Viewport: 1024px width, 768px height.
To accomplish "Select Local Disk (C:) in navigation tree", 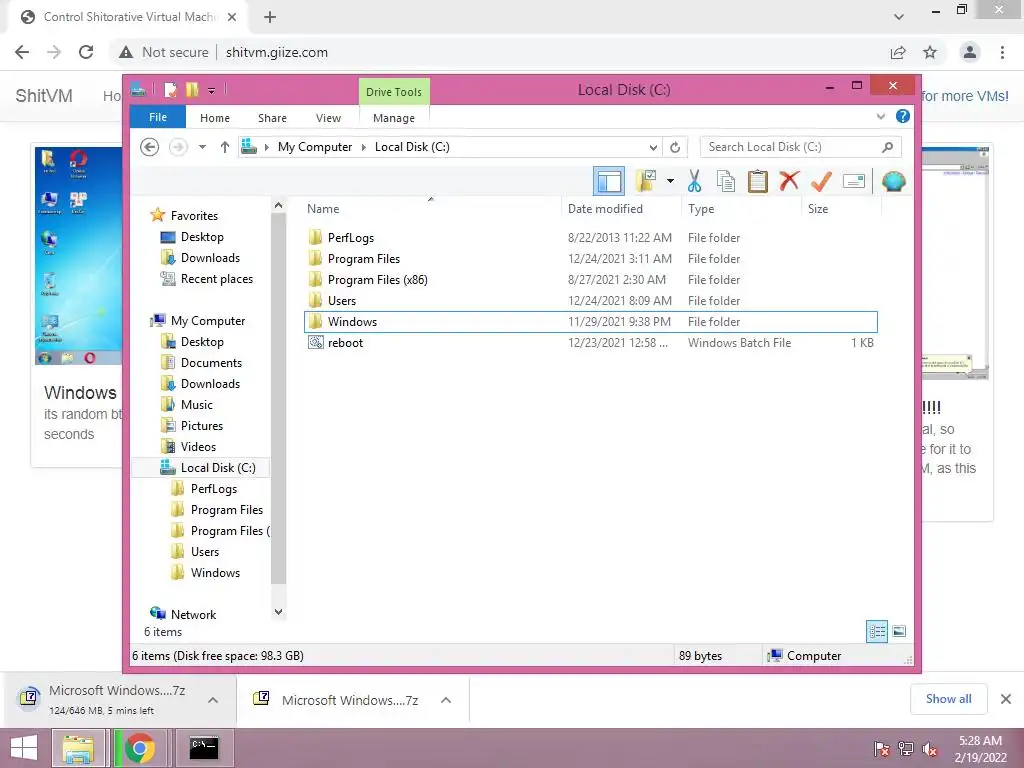I will tap(217, 468).
